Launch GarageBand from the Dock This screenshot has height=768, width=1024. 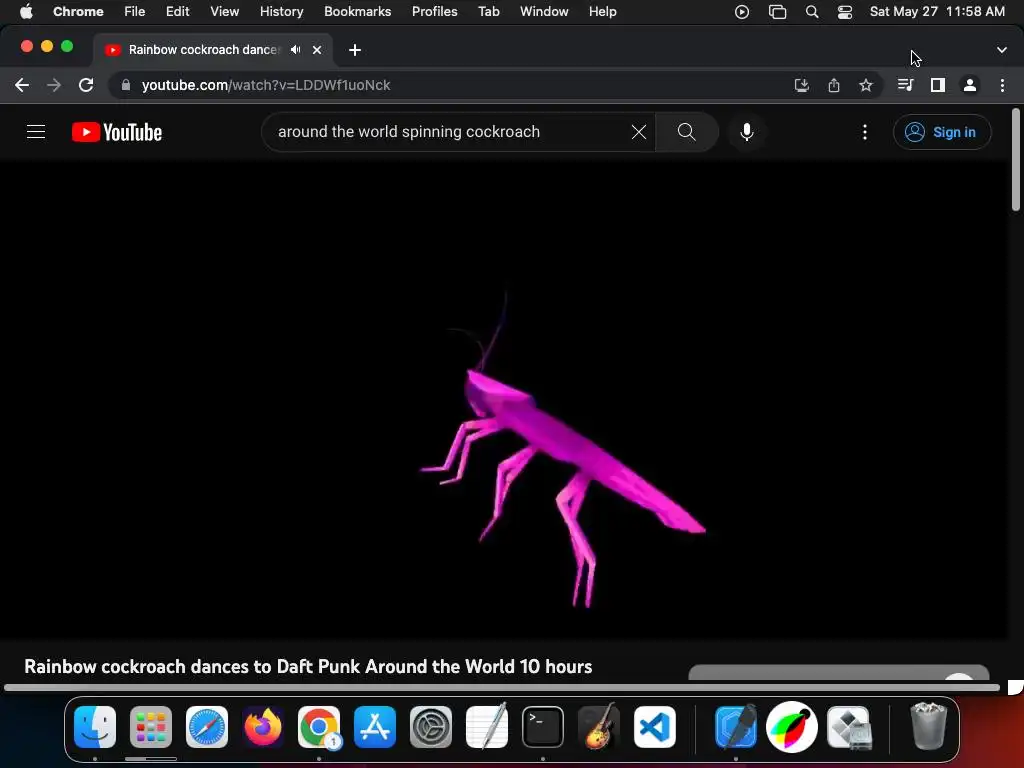599,727
